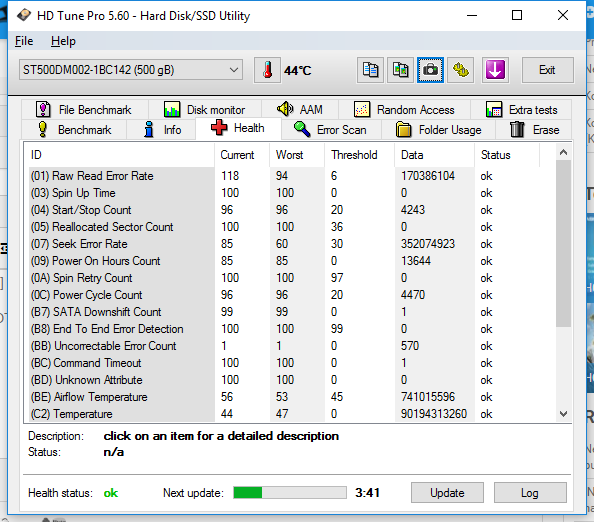Screen dimensions: 594x522
Task: Switch to the Extra tests tab
Action: point(521,109)
